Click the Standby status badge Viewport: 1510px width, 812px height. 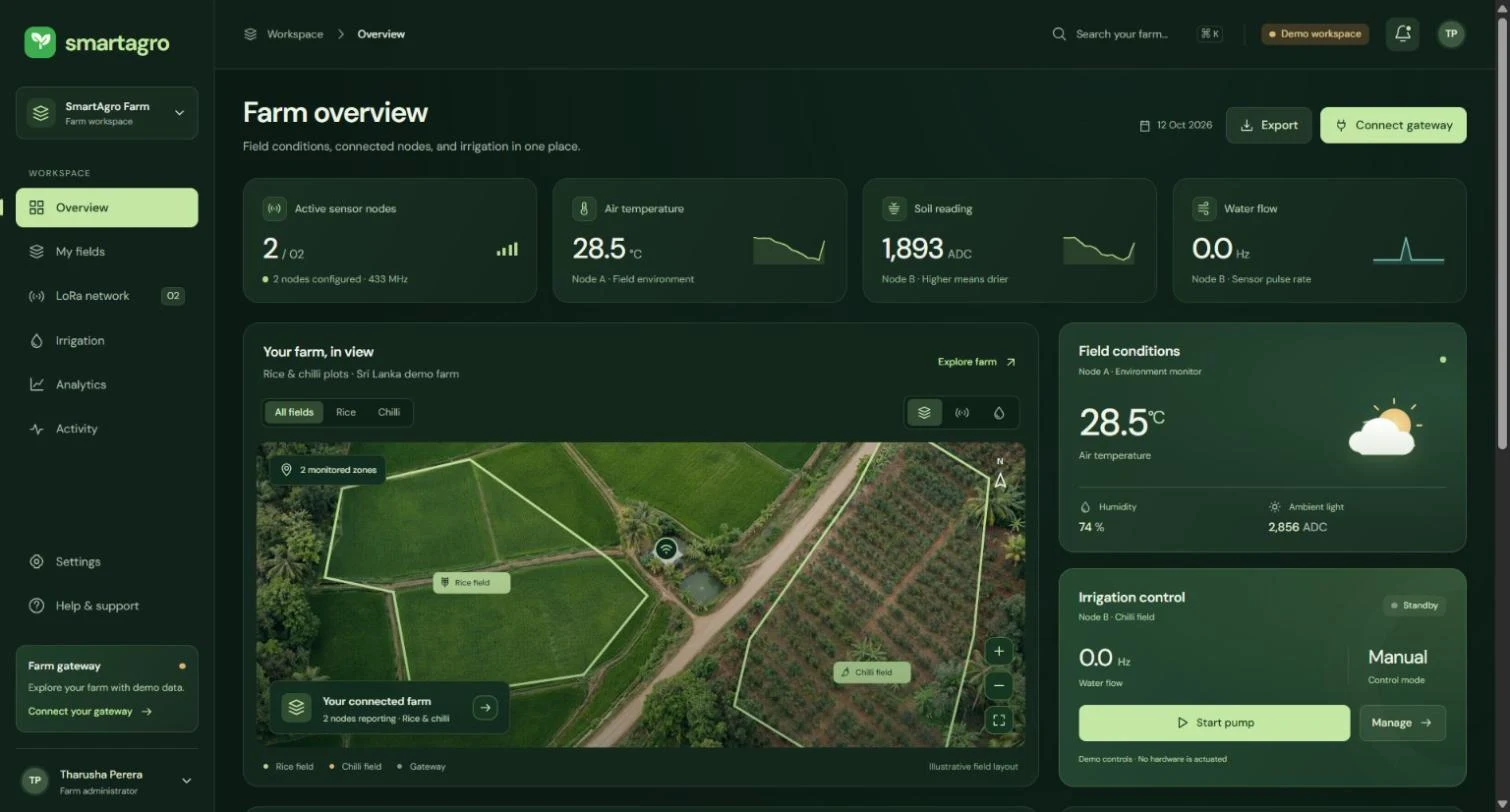tap(1414, 606)
